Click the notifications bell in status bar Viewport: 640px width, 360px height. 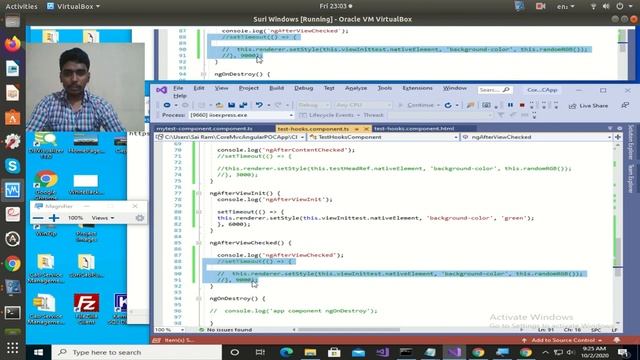pos(617,340)
